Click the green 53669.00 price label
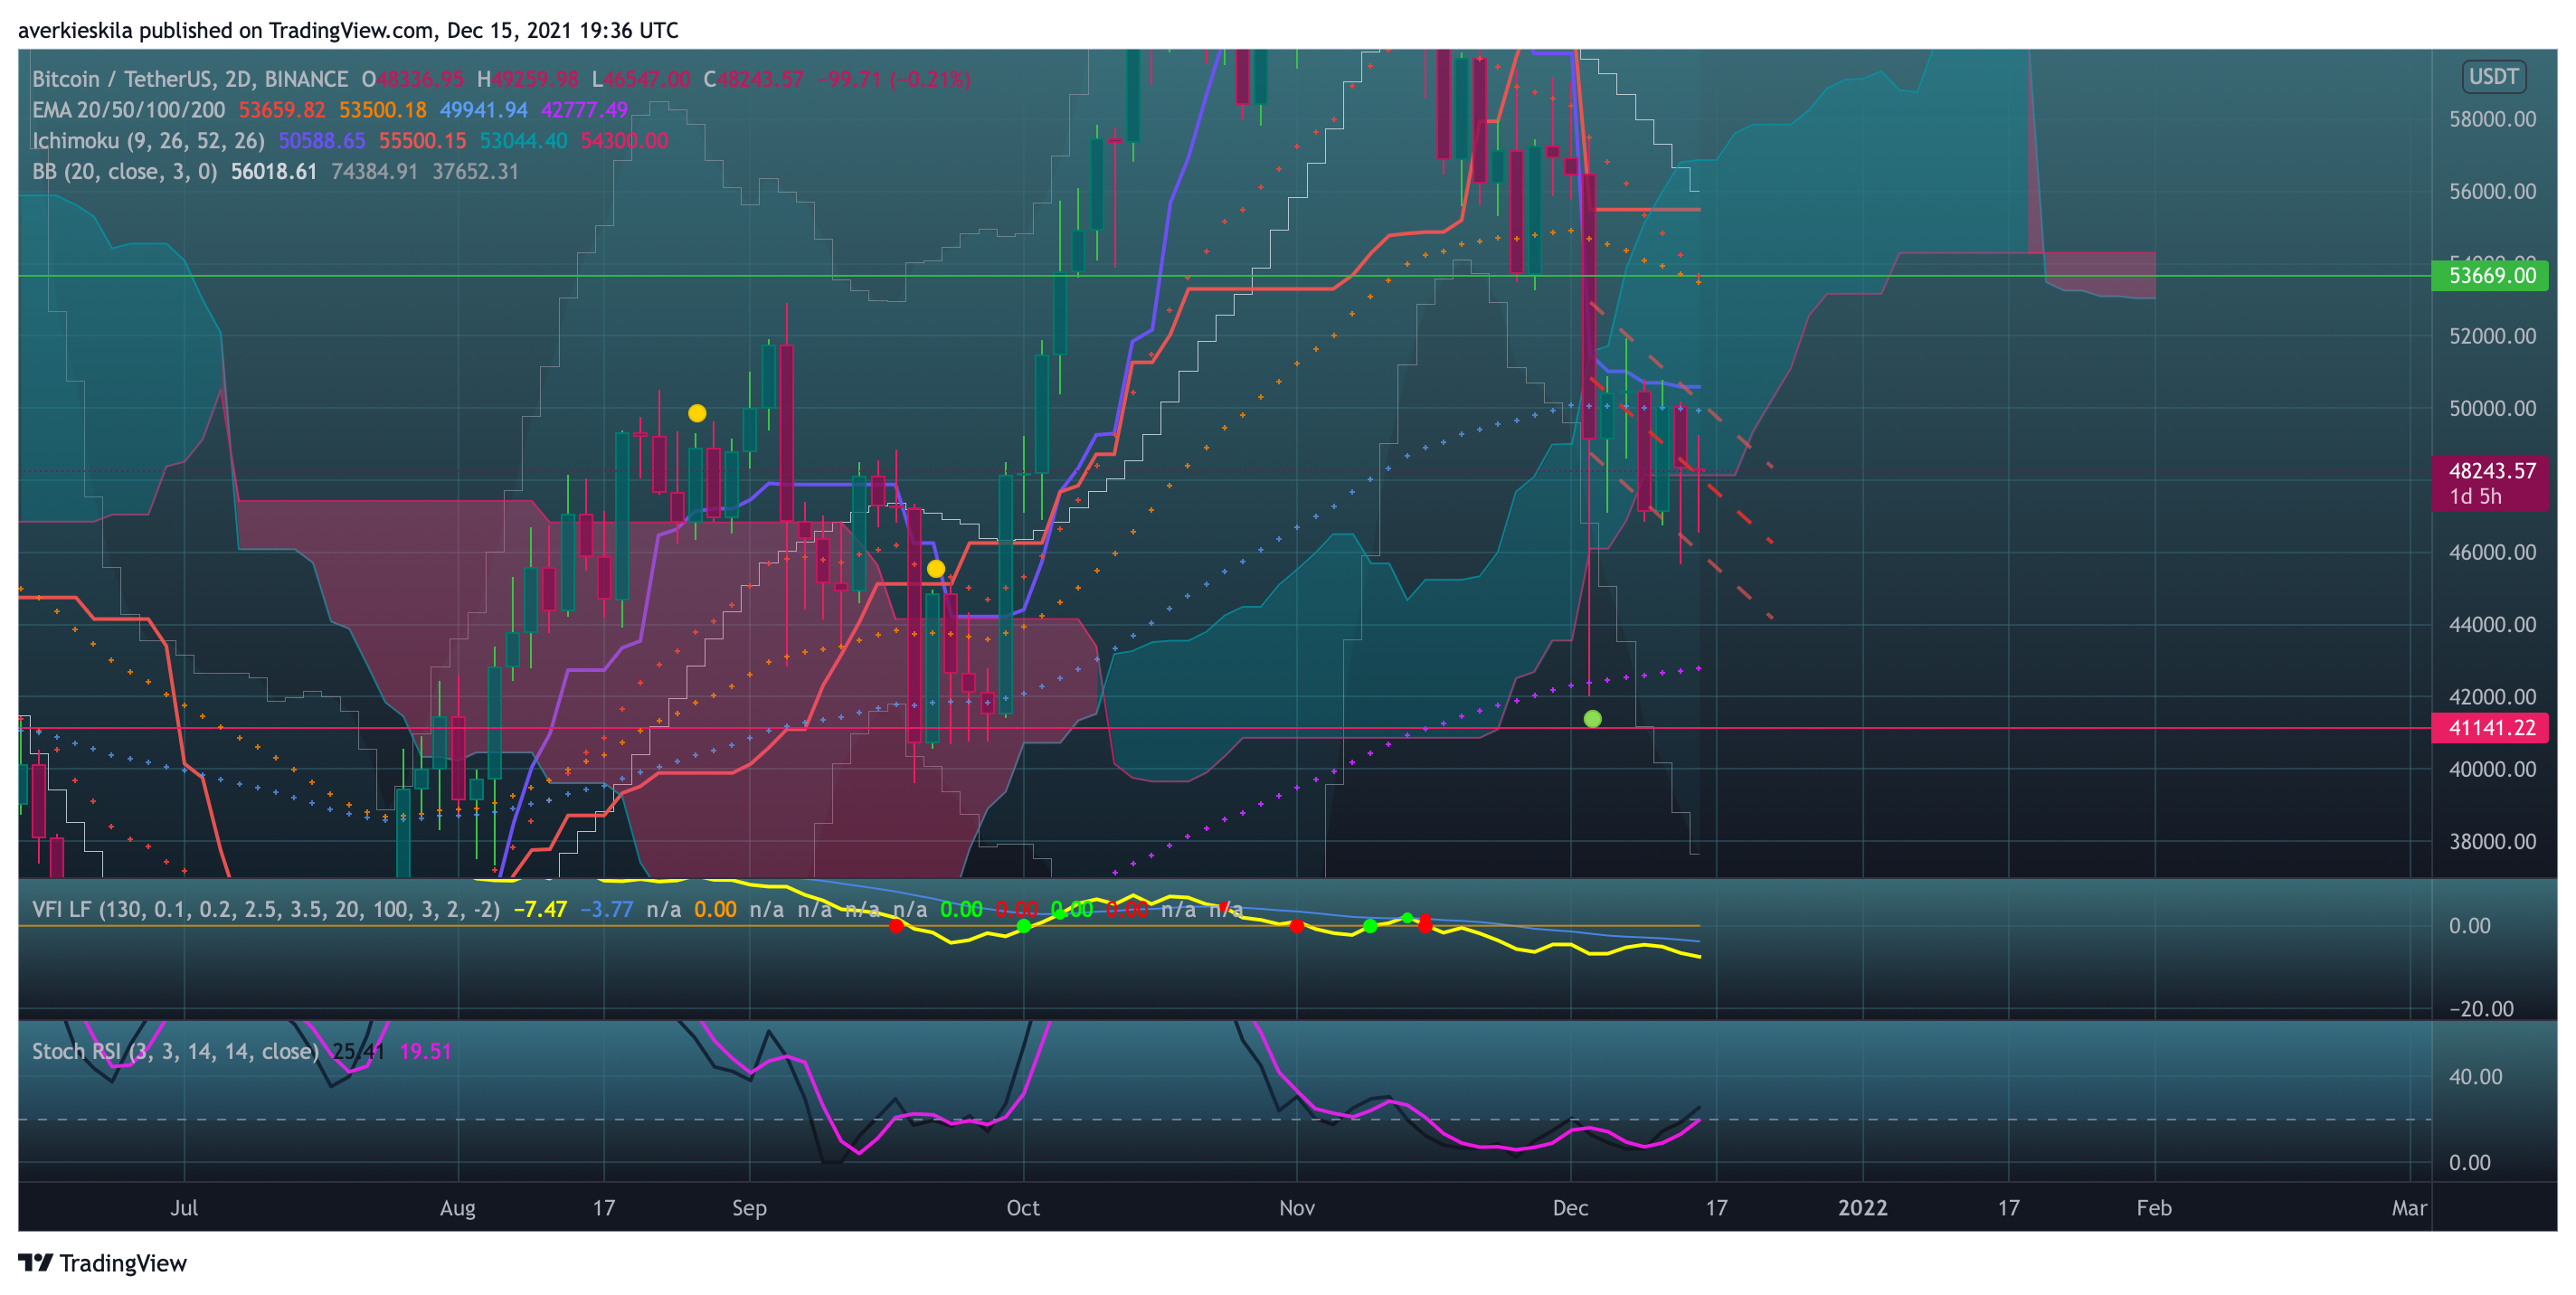The image size is (2576, 1295). click(2490, 275)
